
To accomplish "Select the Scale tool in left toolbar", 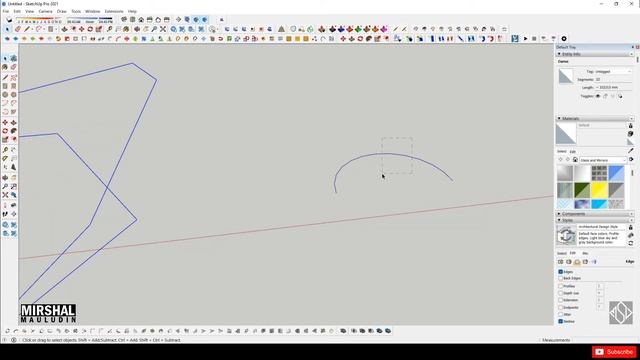I will (5, 140).
